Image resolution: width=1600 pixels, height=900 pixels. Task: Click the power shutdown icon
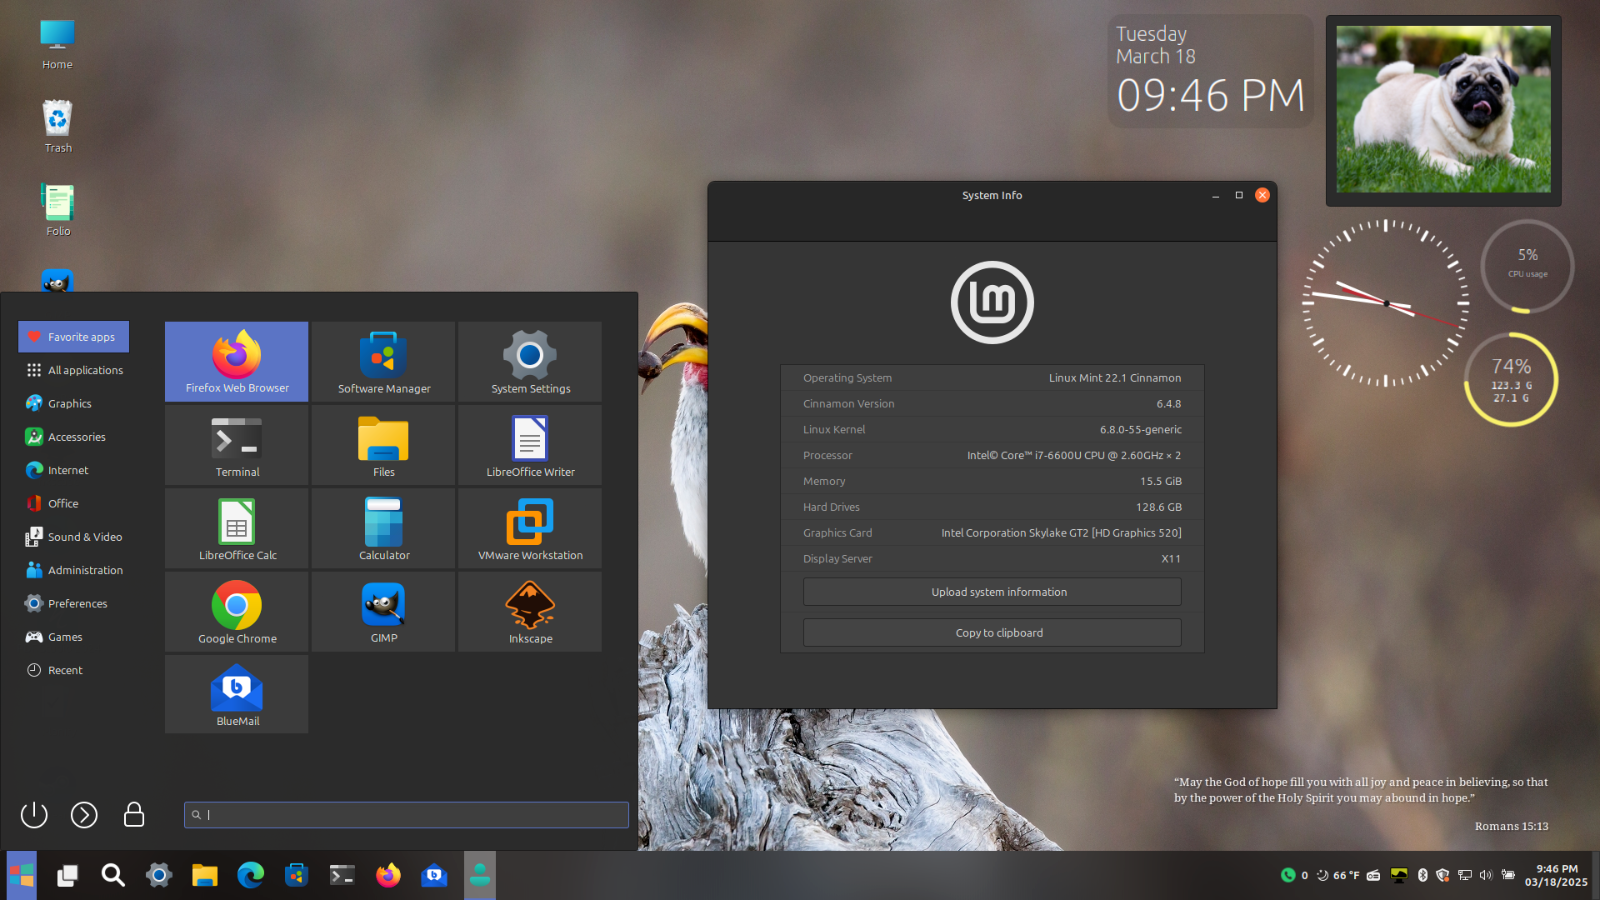[x=34, y=815]
